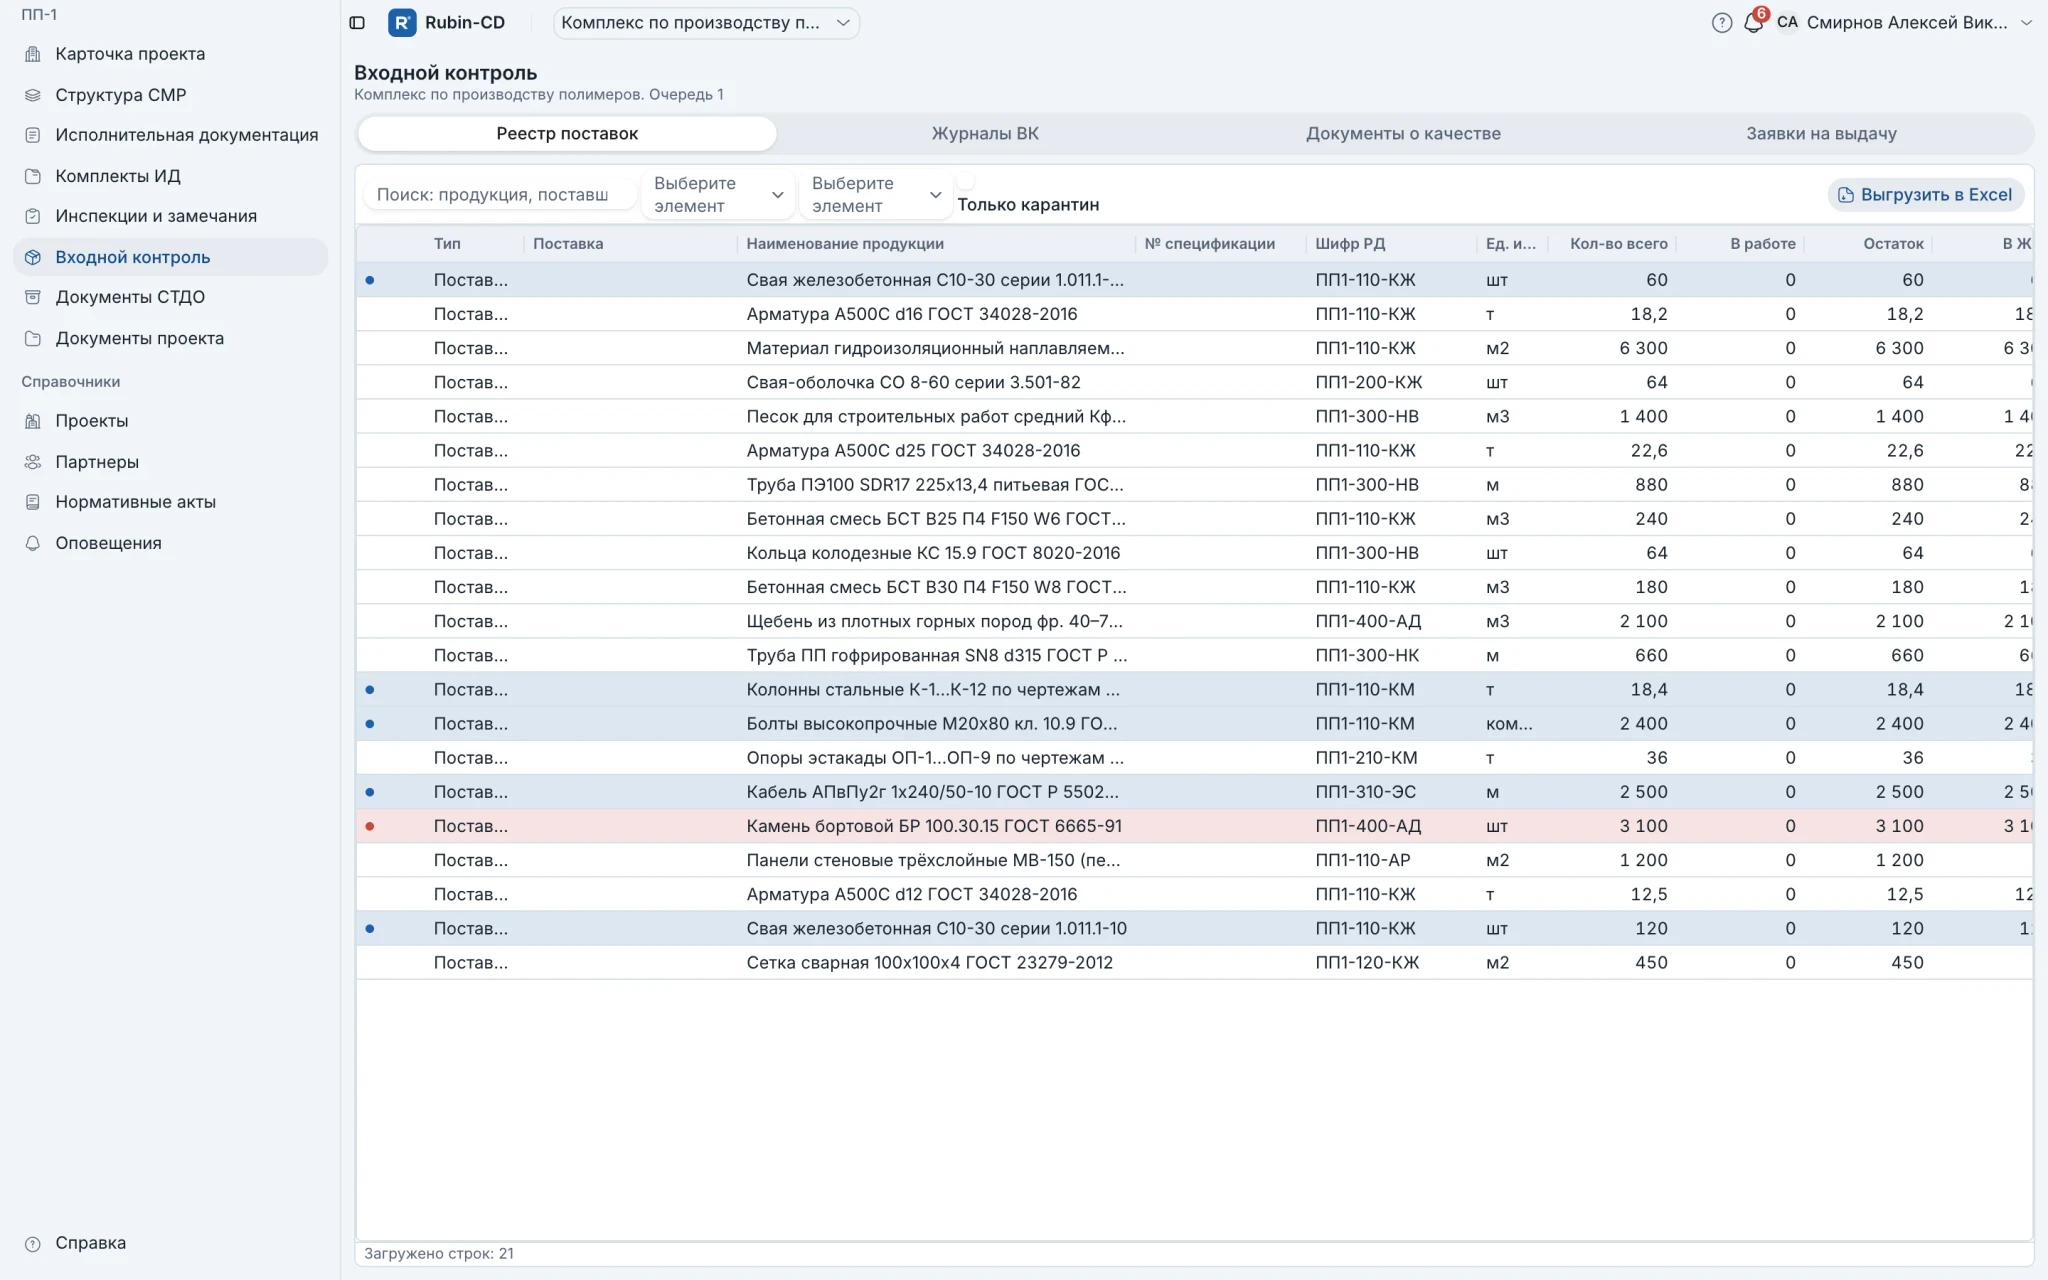The image size is (2048, 1280).
Task: Click Выгрузить в Excel button
Action: (x=1926, y=195)
